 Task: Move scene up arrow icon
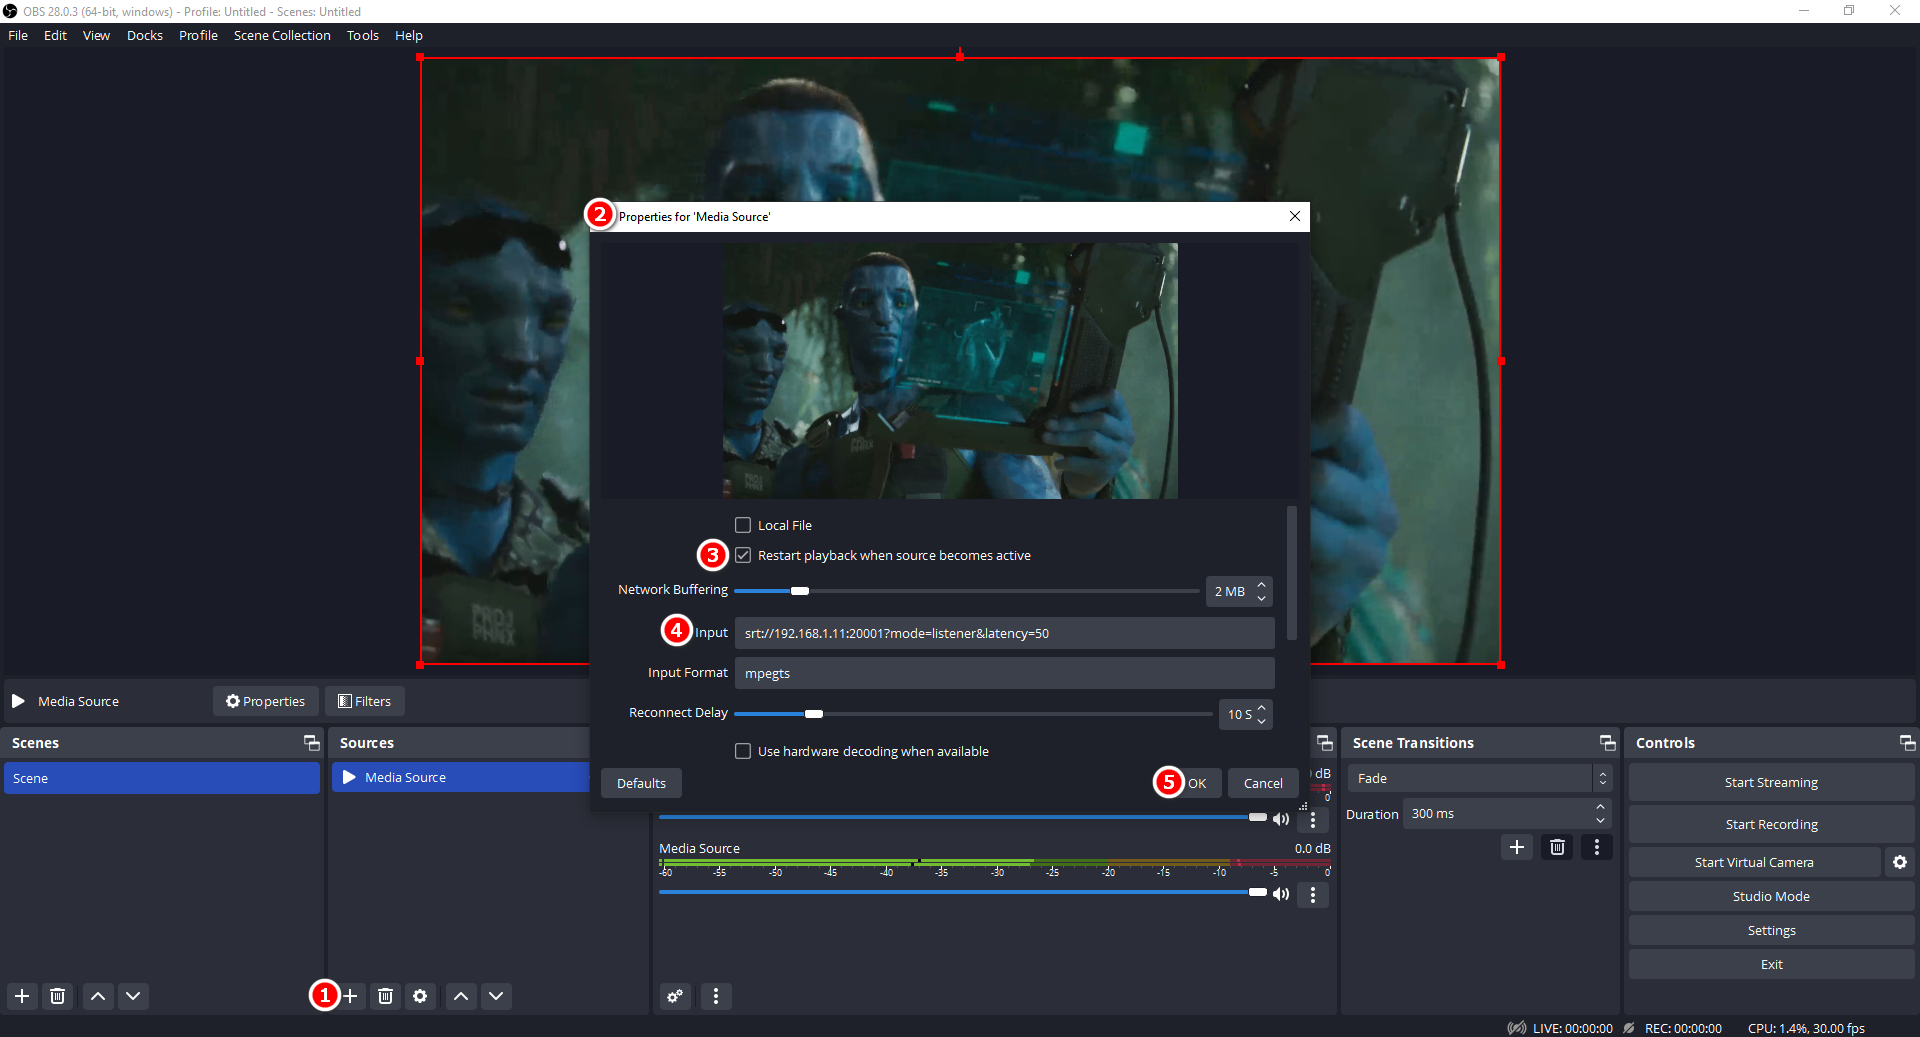click(98, 996)
